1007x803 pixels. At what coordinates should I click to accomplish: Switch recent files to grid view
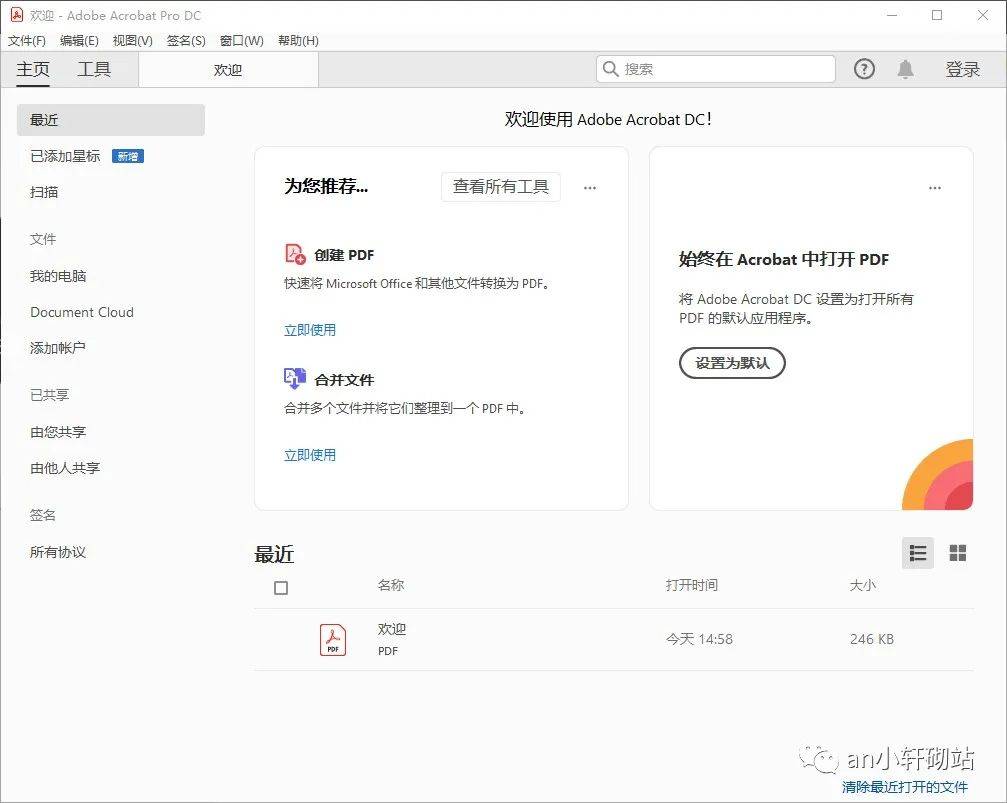[x=958, y=553]
